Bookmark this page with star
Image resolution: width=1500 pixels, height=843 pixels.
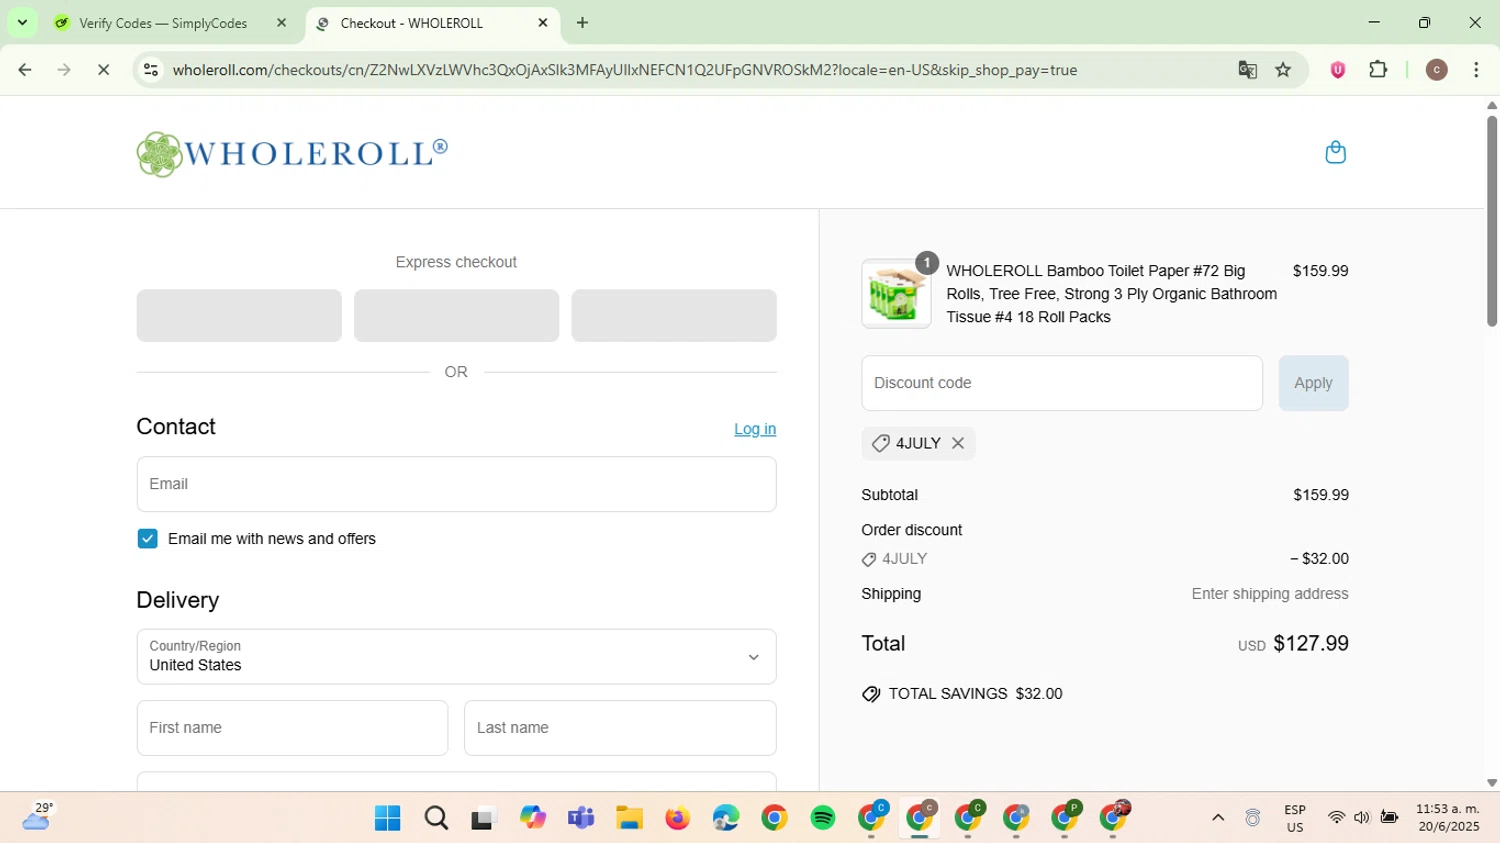(x=1283, y=70)
